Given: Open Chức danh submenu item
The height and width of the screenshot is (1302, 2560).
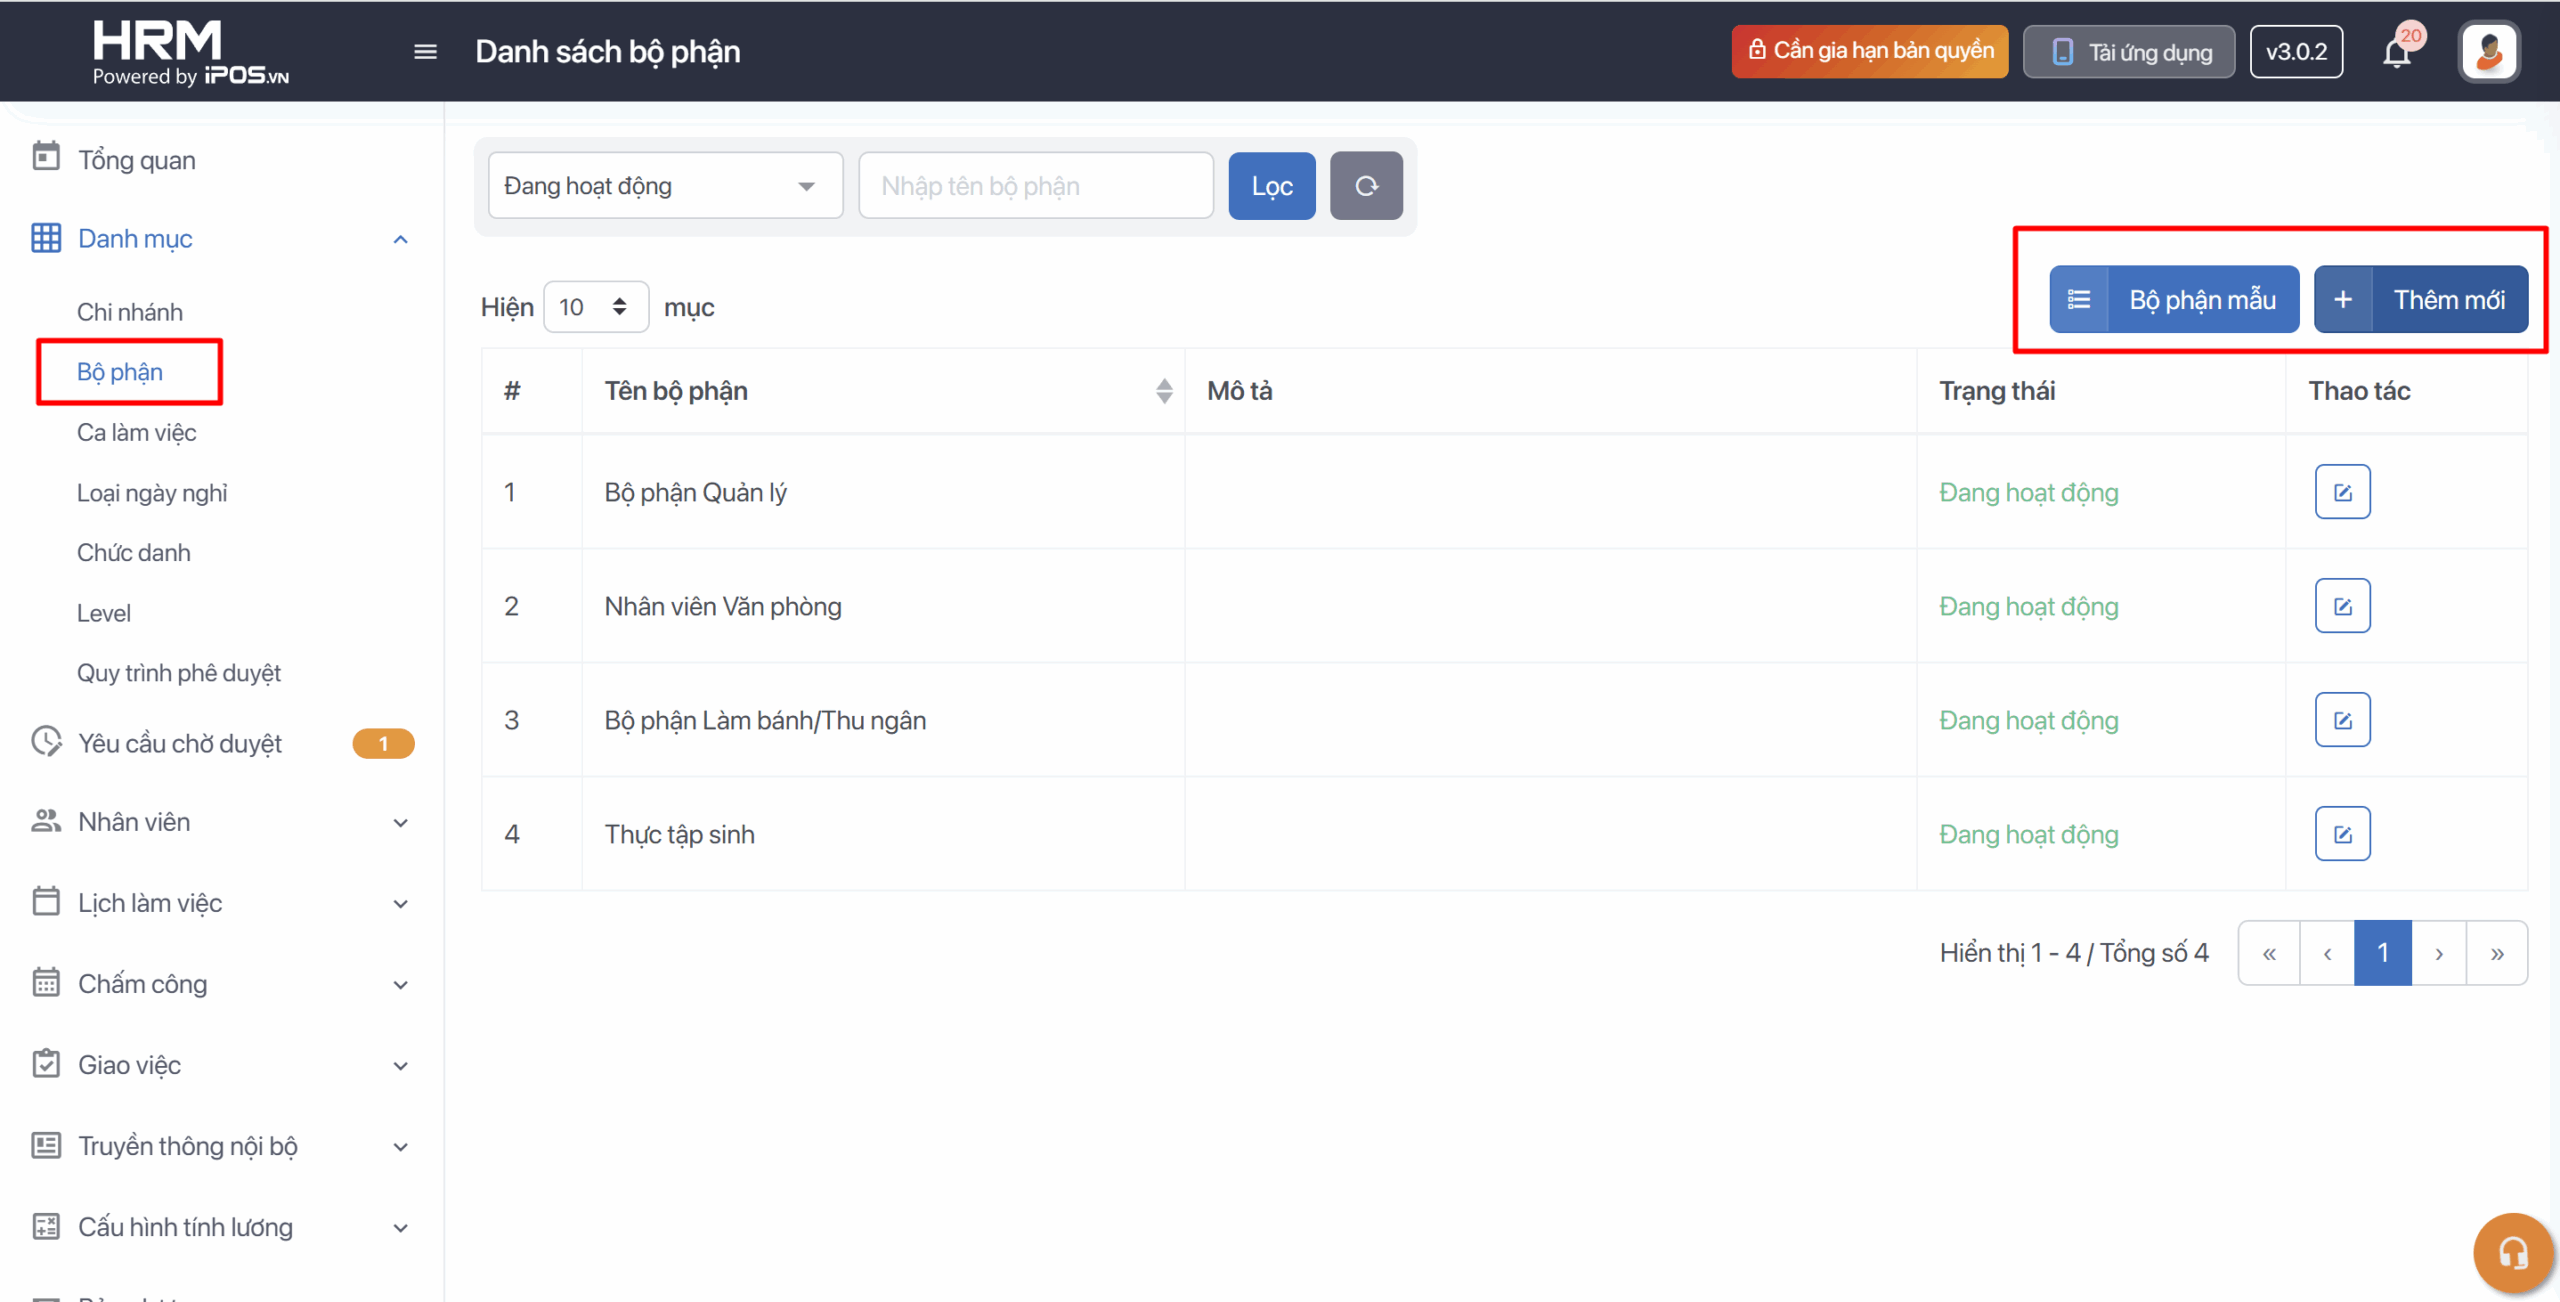Looking at the screenshot, I should point(134,553).
